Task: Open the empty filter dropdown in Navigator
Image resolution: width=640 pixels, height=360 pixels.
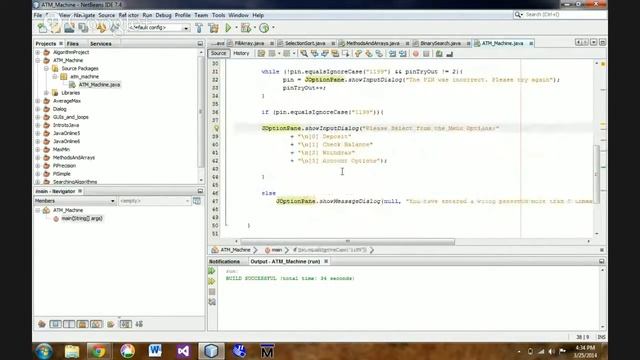Action: (x=187, y=201)
